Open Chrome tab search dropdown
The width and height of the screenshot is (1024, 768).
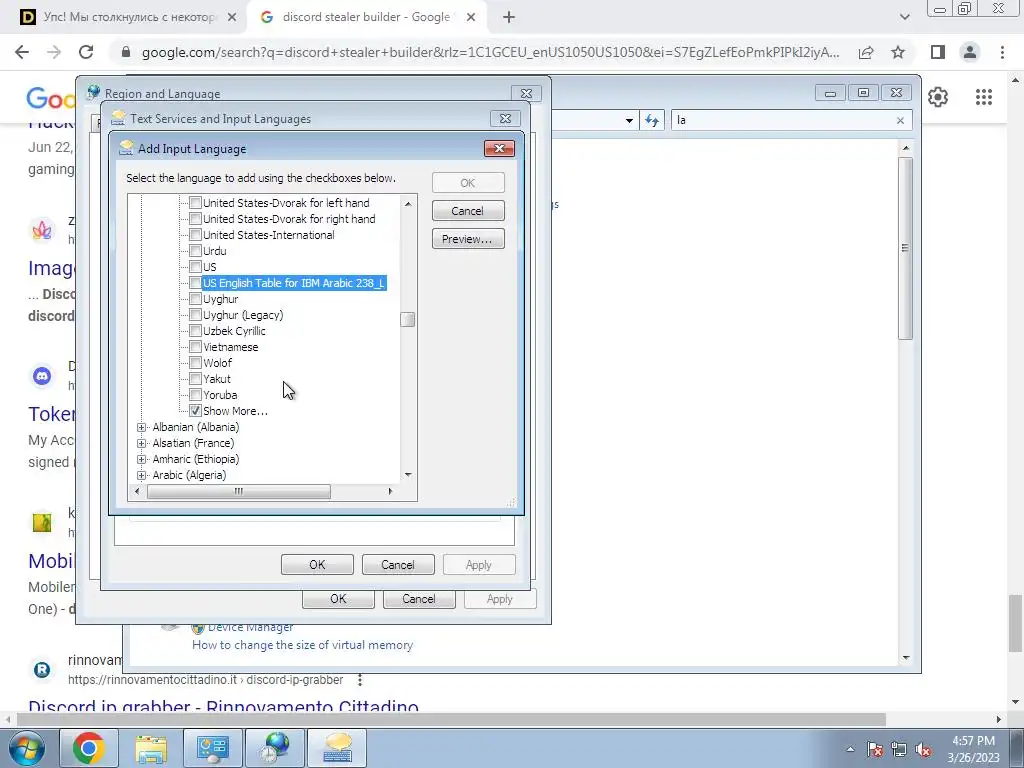pyautogui.click(x=904, y=18)
